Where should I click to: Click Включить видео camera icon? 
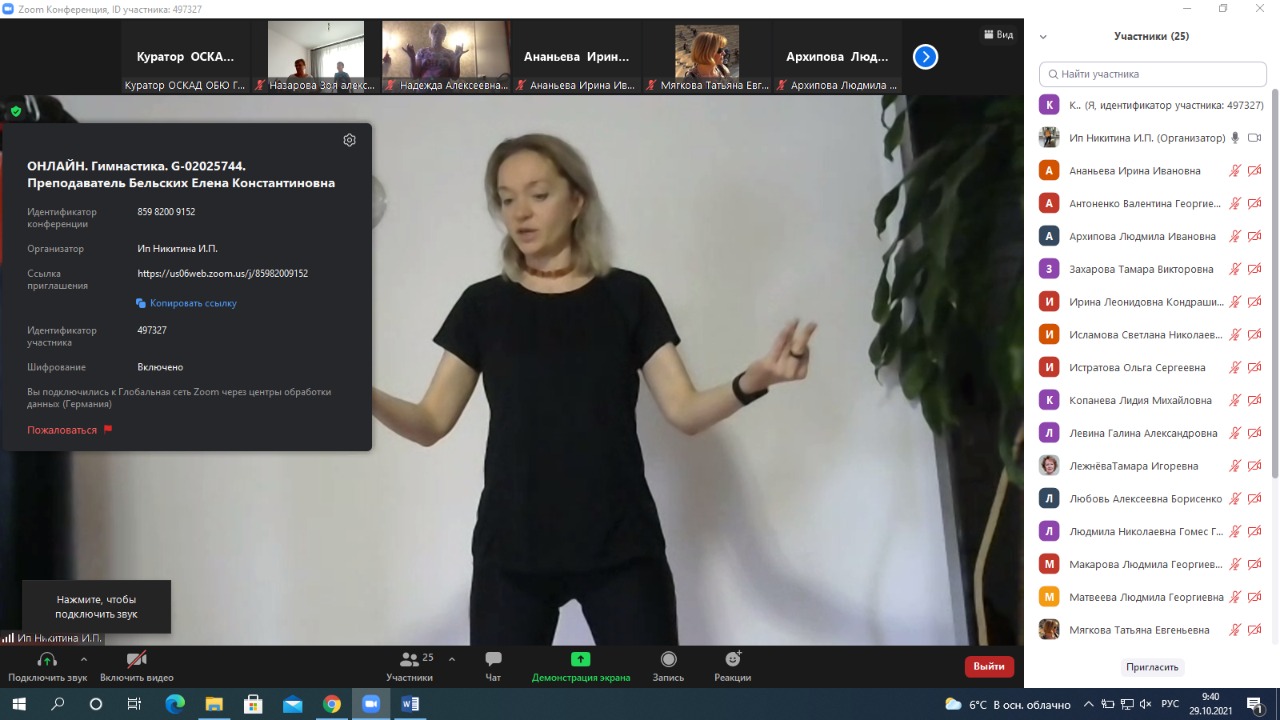[x=137, y=659]
